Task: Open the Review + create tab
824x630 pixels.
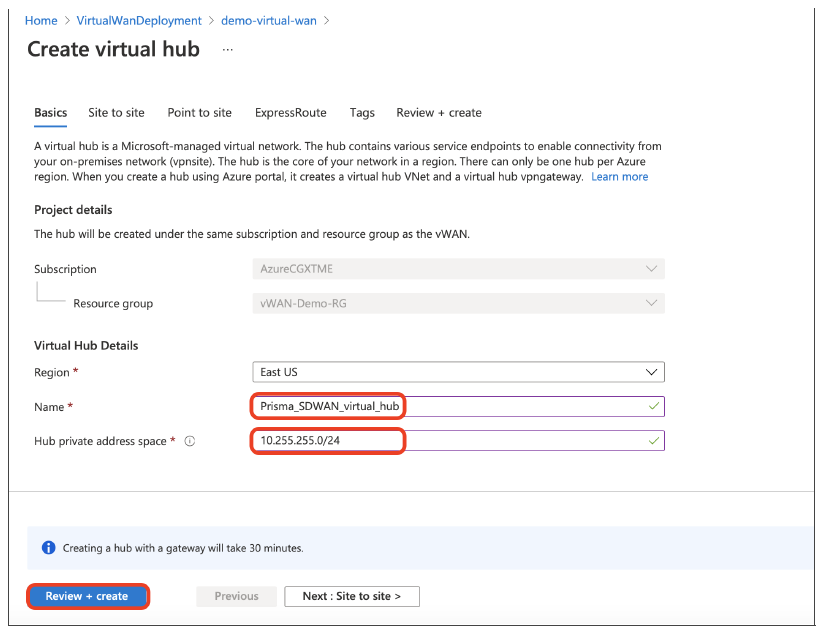Action: pos(439,113)
